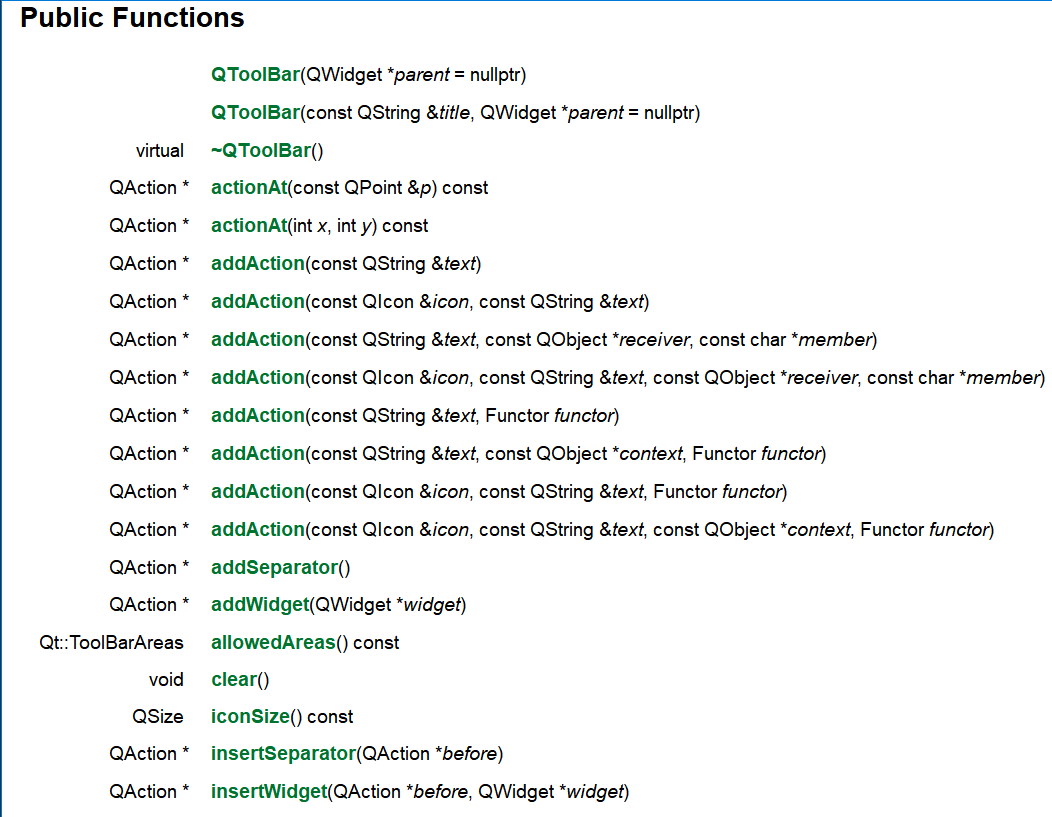Open addAction with icon, text, context, functor
1052x817 pixels.
click(x=258, y=530)
